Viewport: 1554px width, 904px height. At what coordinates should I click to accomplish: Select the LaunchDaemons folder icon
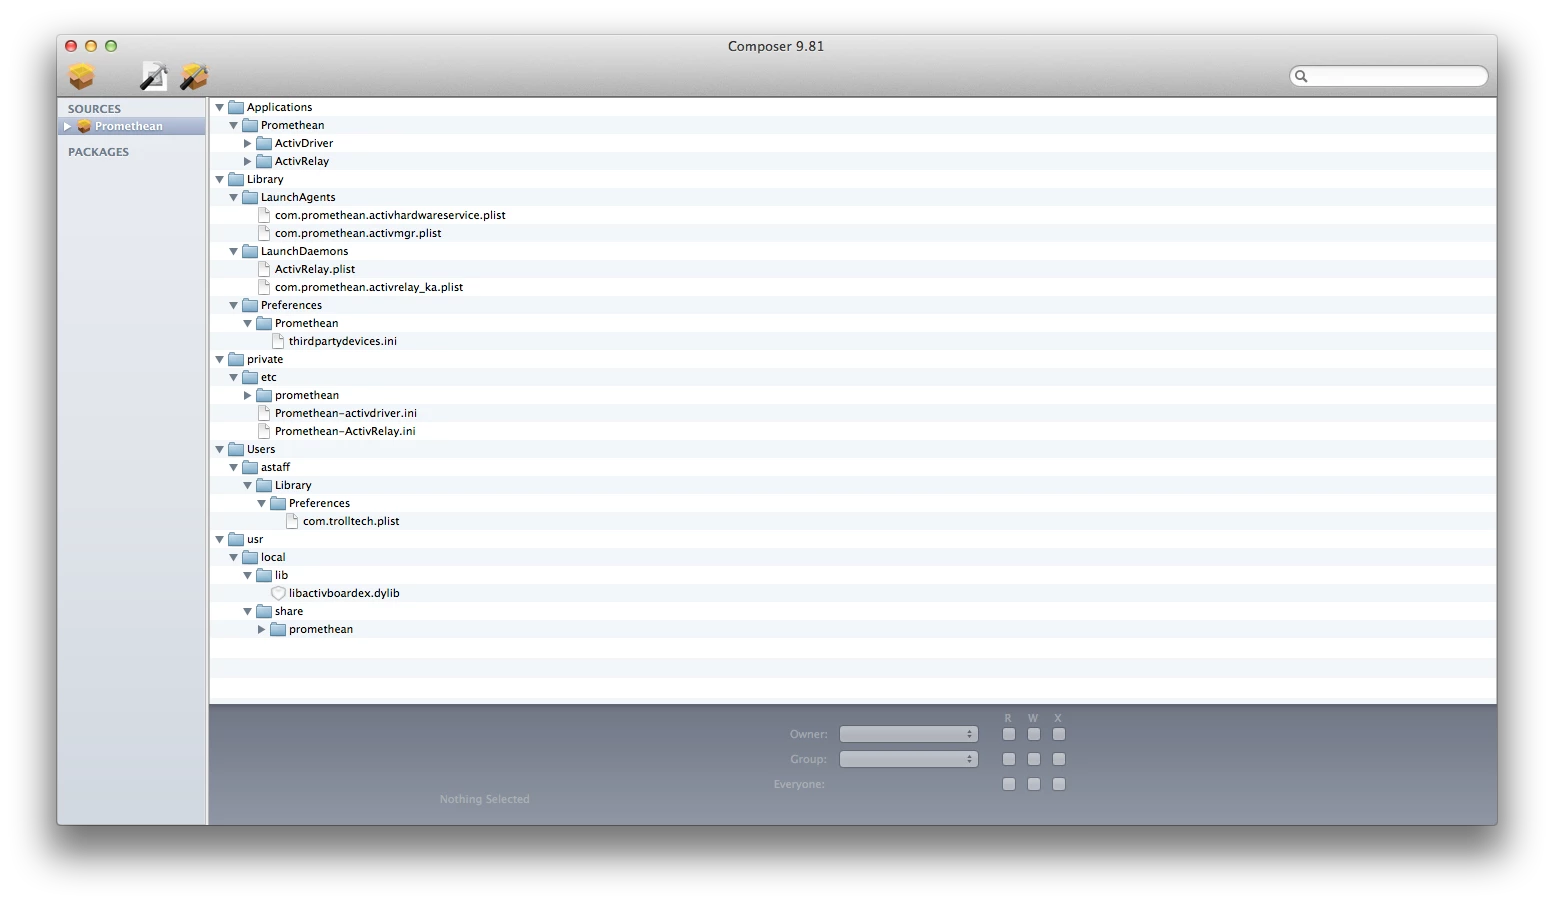click(x=250, y=251)
